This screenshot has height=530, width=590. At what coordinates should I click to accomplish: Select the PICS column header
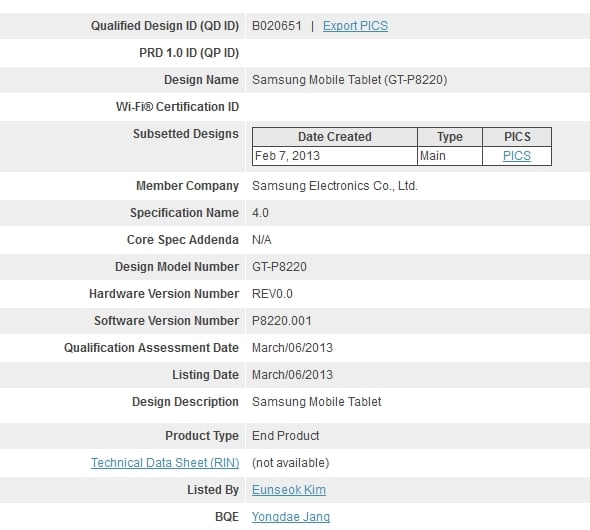pyautogui.click(x=517, y=137)
